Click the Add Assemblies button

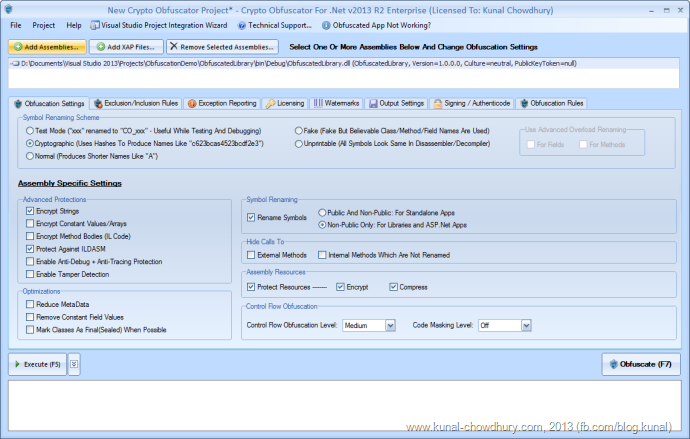(x=47, y=47)
